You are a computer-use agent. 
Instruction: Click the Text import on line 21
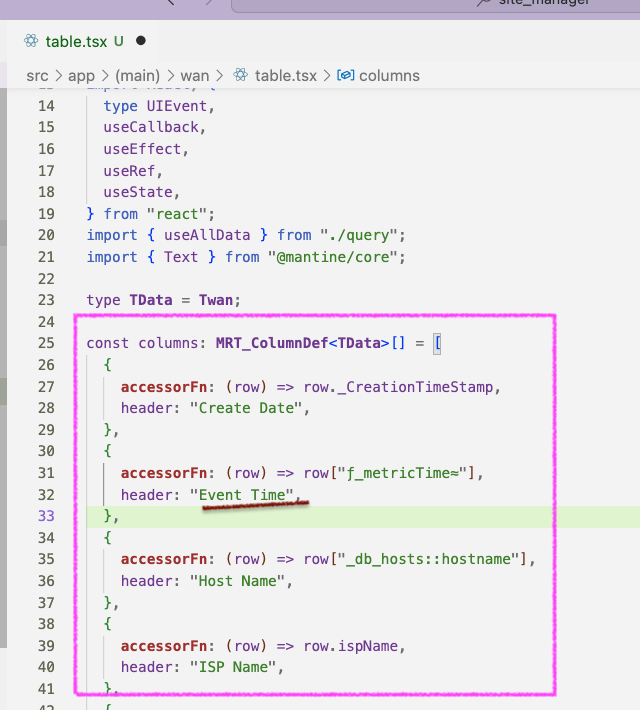pos(181,257)
